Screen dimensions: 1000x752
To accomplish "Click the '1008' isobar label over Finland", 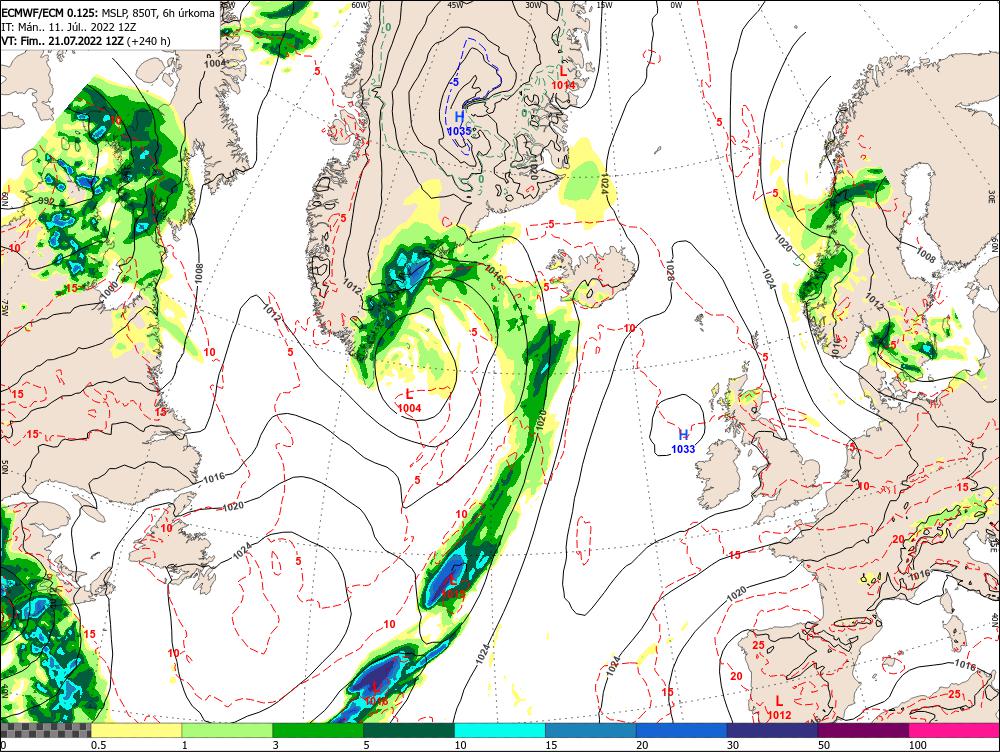I will click(925, 255).
